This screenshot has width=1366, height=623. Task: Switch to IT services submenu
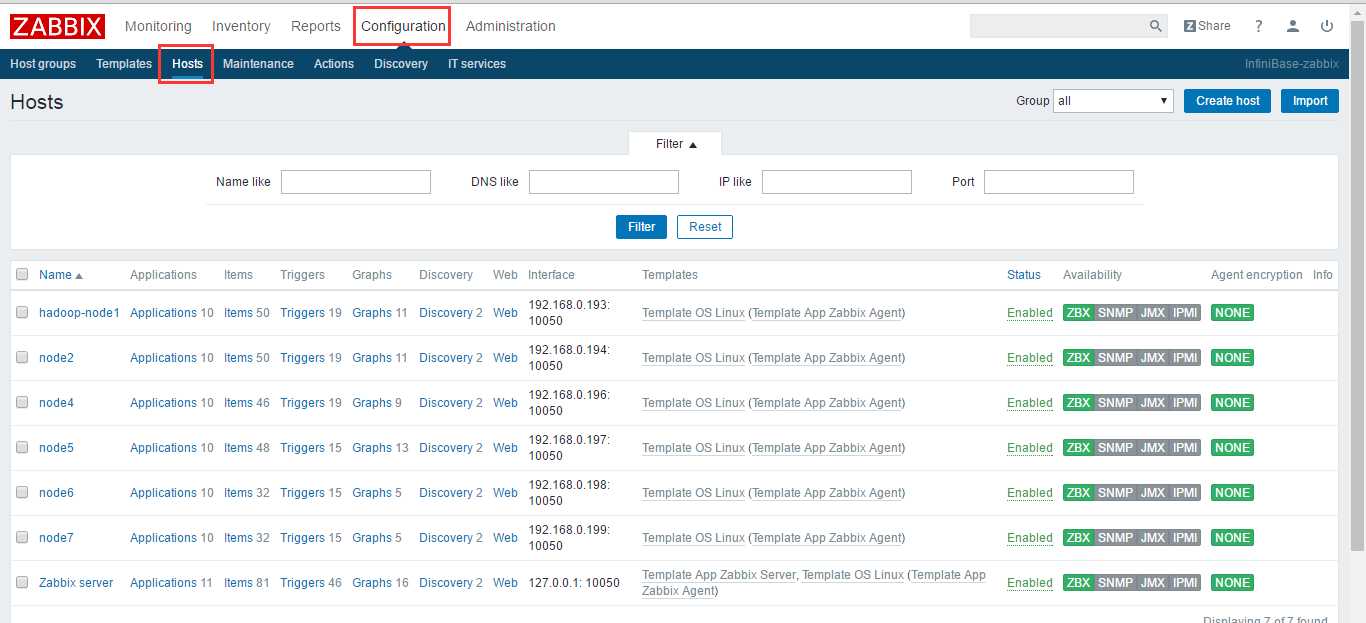click(x=477, y=64)
